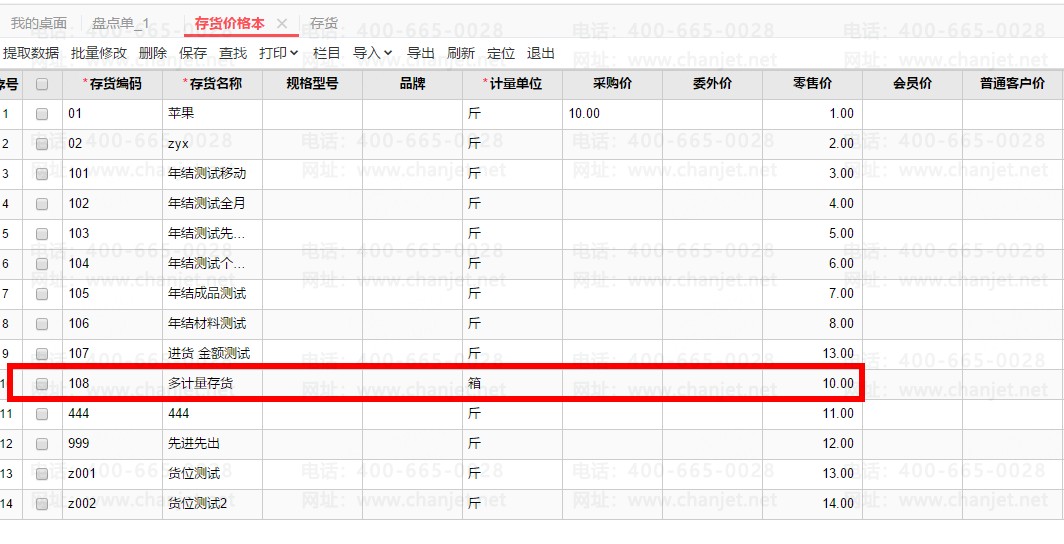Click the 定位 button
Image resolution: width=1064 pixels, height=544 pixels.
coord(501,53)
